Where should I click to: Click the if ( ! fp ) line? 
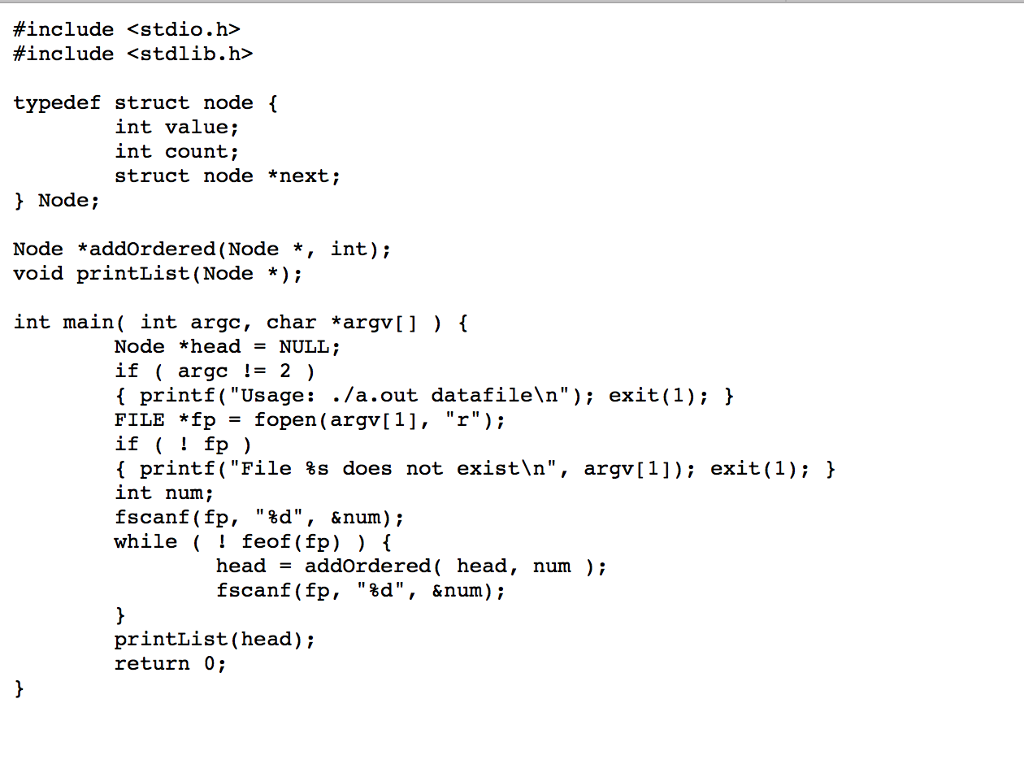[x=183, y=445]
